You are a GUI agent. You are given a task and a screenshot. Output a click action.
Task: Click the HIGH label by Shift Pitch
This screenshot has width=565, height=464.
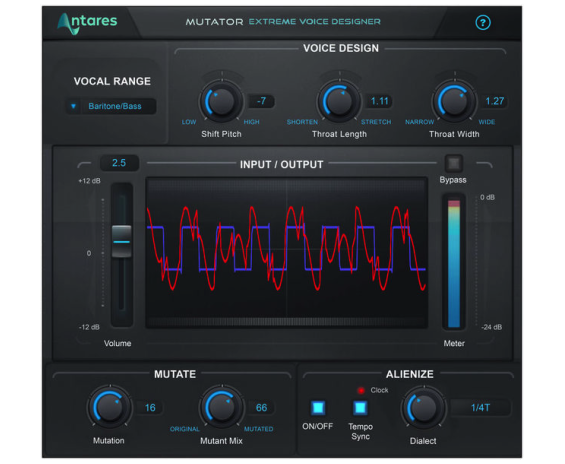251,122
